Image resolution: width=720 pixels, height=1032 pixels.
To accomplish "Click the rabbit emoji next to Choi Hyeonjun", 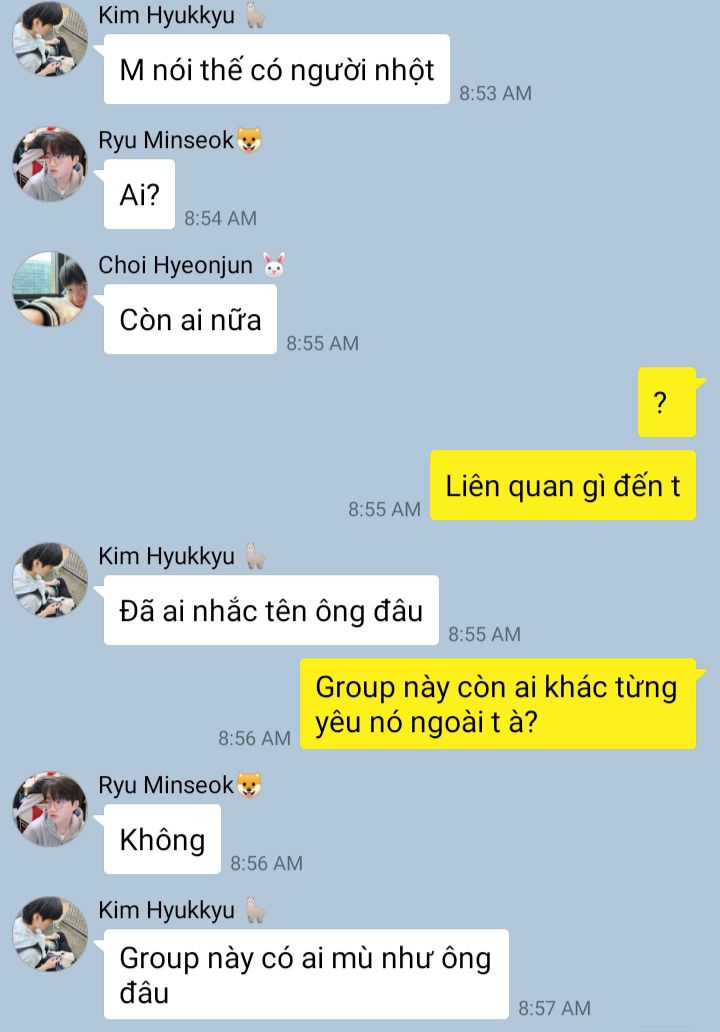I will (274, 265).
